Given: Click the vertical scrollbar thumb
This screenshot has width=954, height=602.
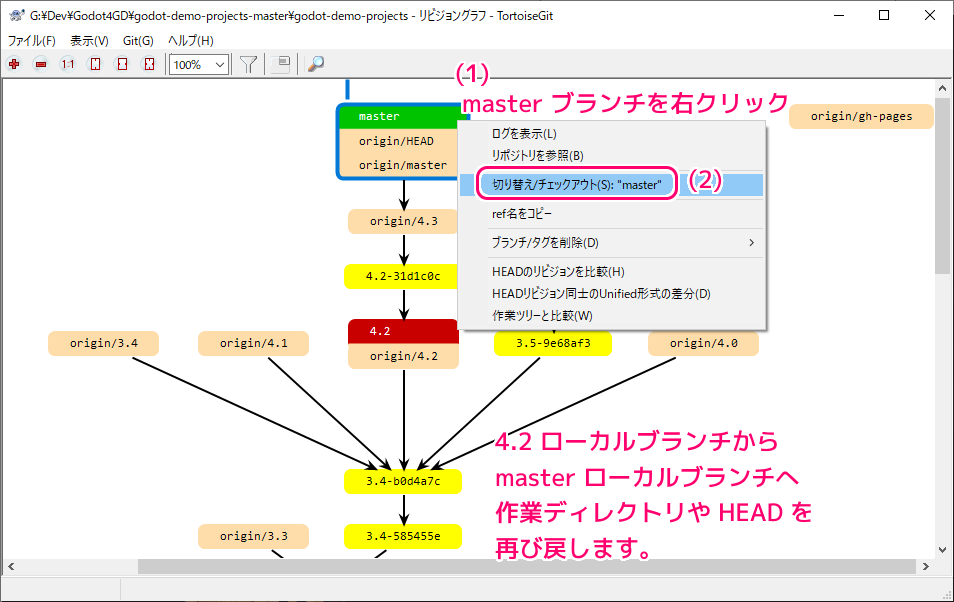Looking at the screenshot, I should coord(942,186).
